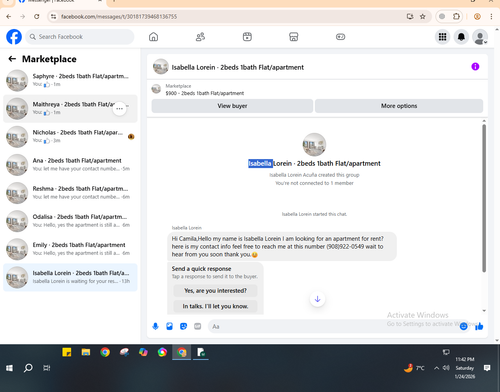Screen dimensions: 500x392
Task: Send quick response 'In talks. I'll let you know.'
Action: (x=215, y=306)
